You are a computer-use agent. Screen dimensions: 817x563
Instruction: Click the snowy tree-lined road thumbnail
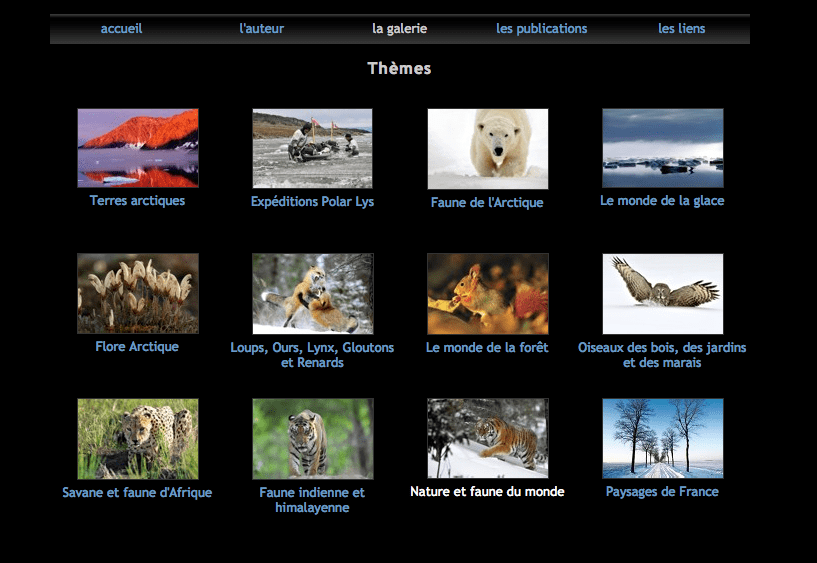pos(662,439)
